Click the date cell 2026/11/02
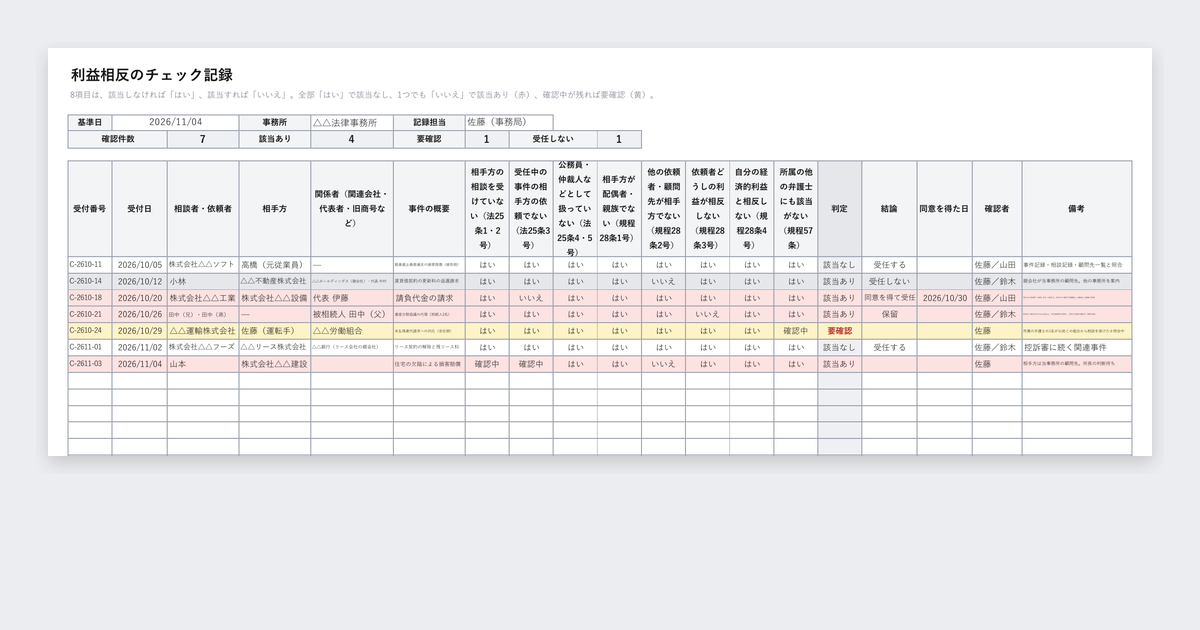 (140, 348)
